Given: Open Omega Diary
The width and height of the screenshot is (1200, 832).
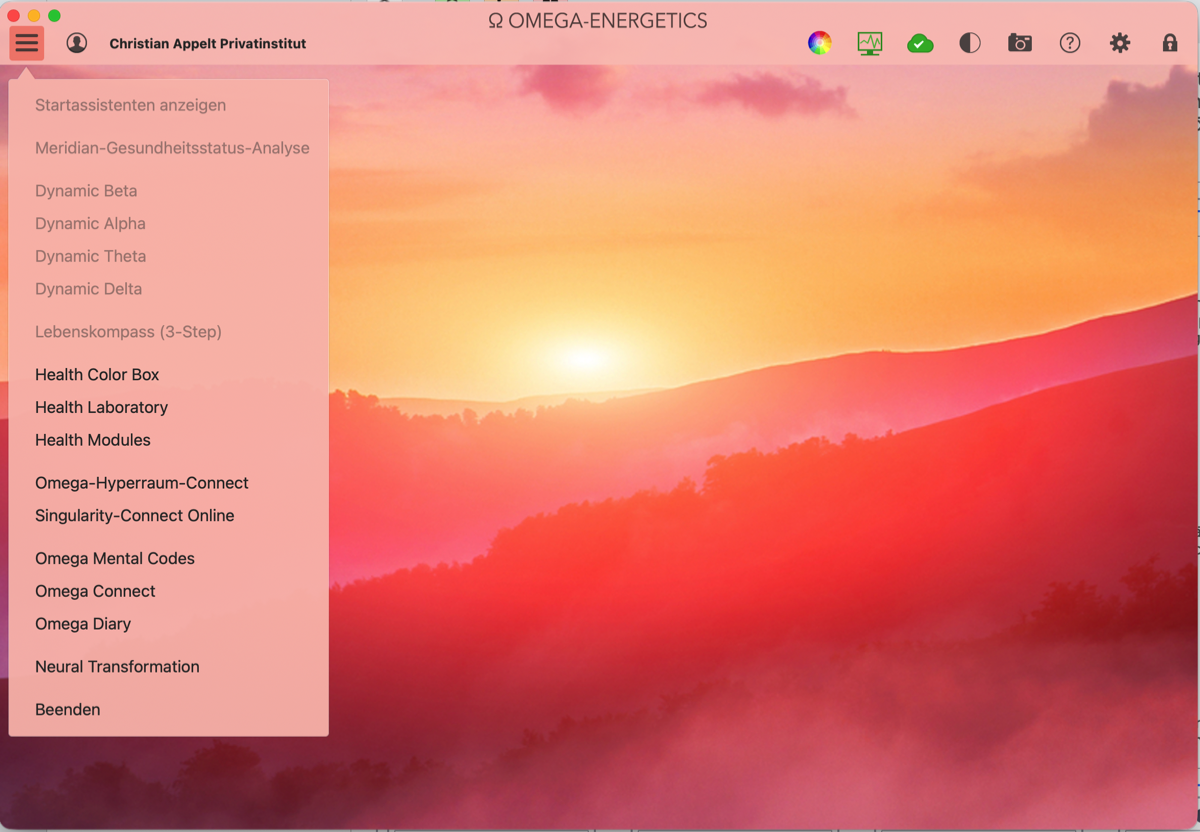Looking at the screenshot, I should 83,624.
